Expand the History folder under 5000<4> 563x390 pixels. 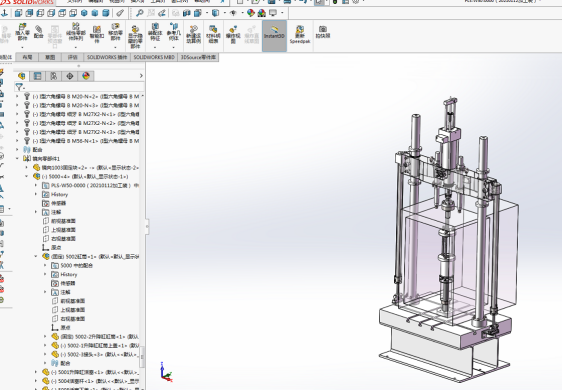coord(36,194)
